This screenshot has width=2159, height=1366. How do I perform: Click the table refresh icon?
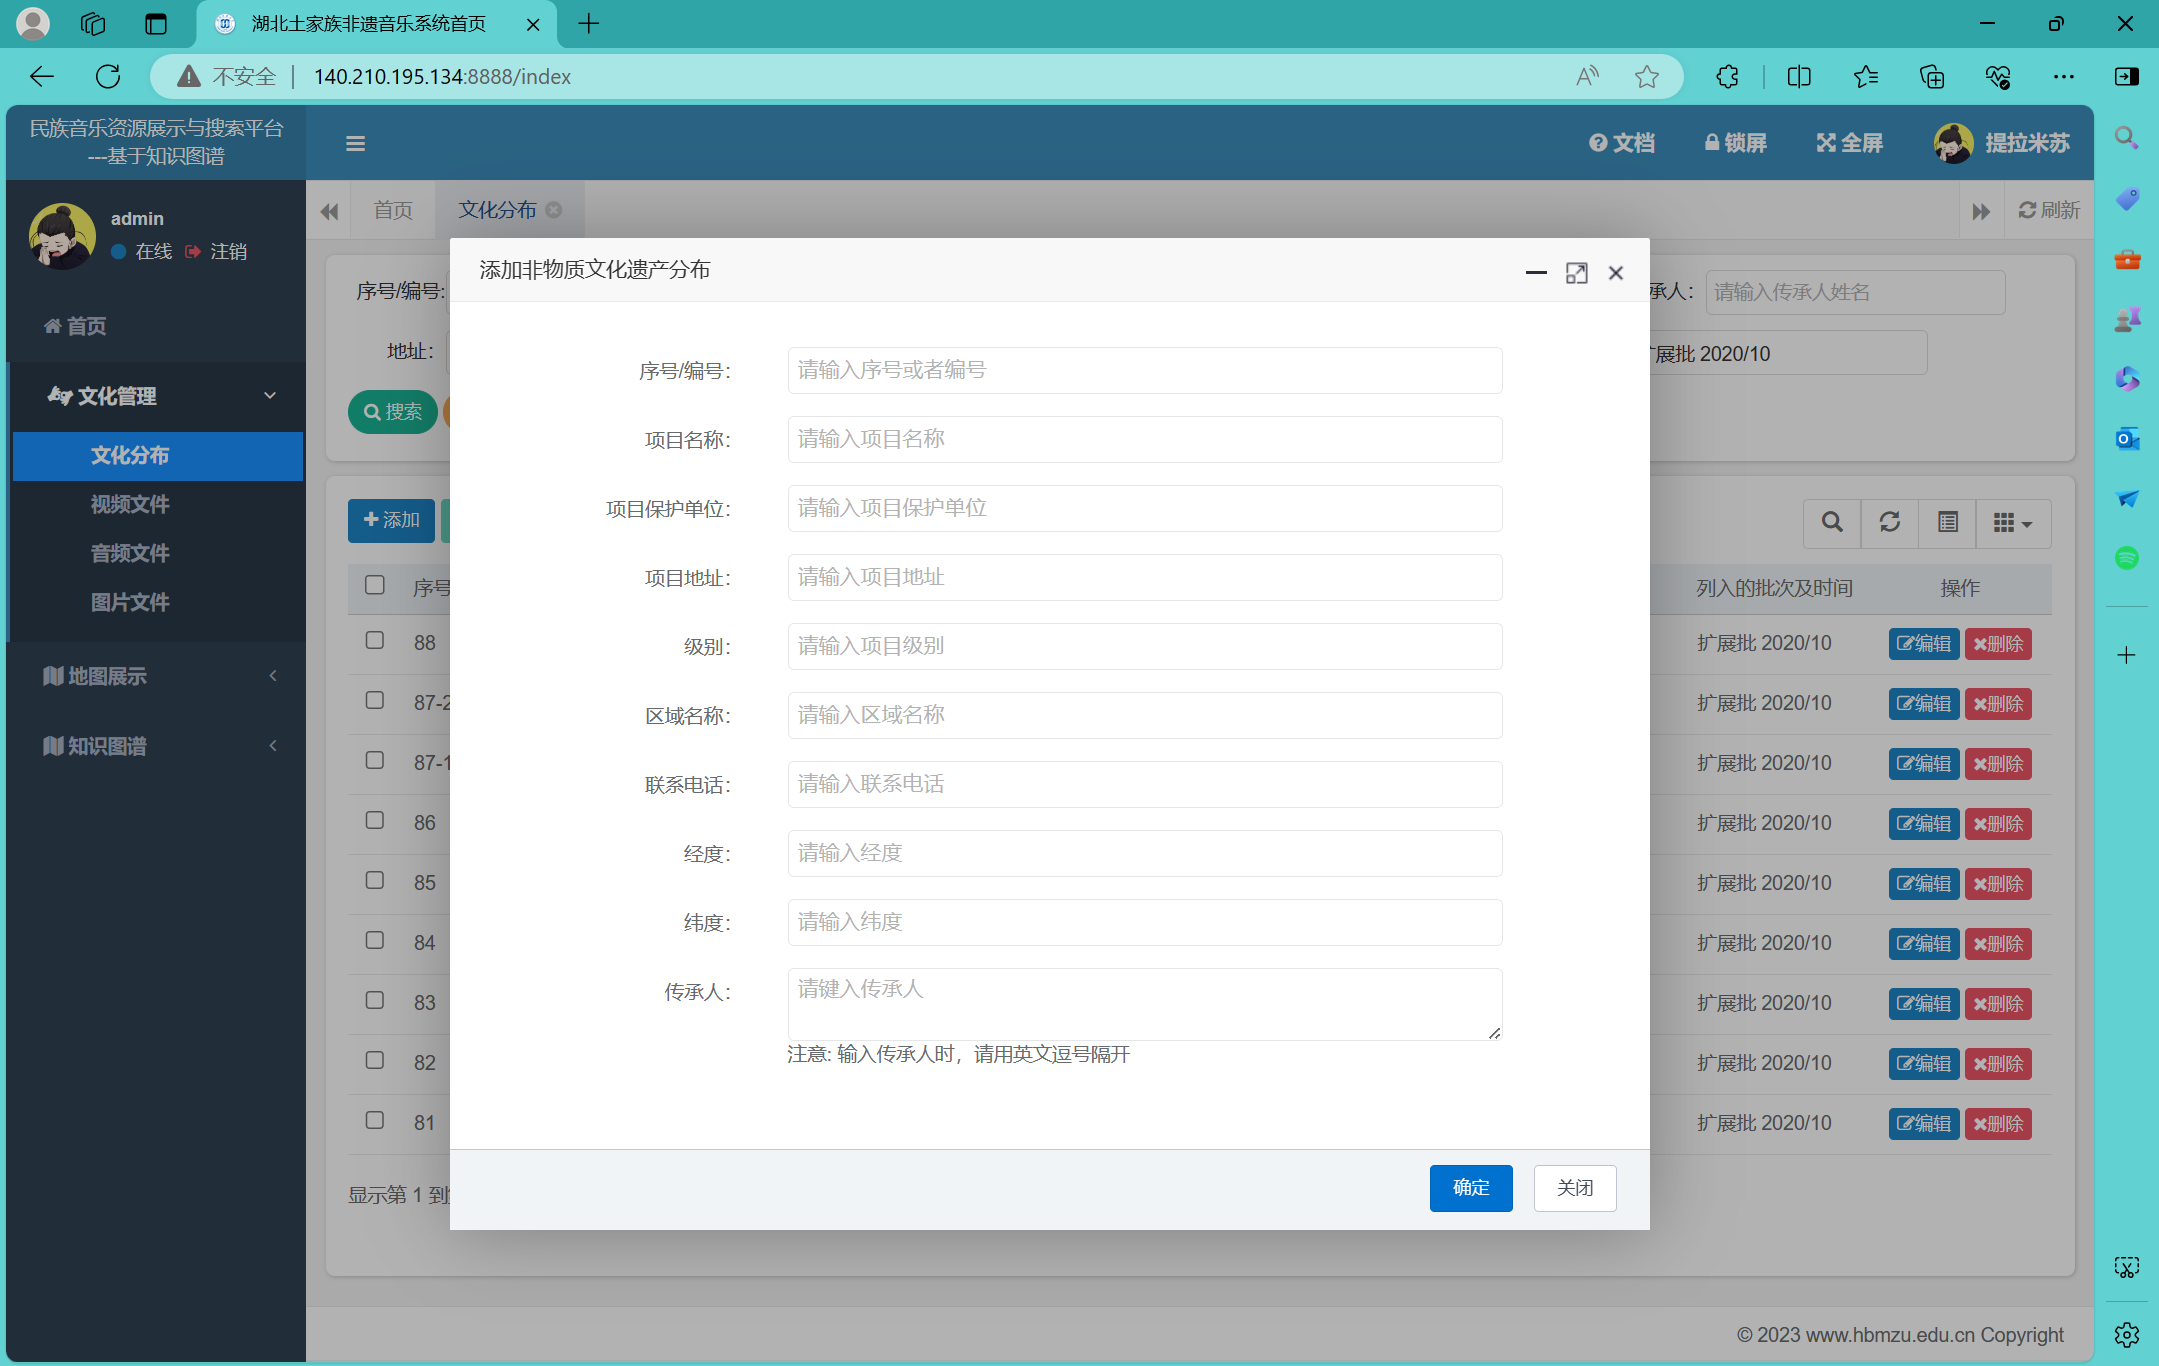[x=1889, y=522]
